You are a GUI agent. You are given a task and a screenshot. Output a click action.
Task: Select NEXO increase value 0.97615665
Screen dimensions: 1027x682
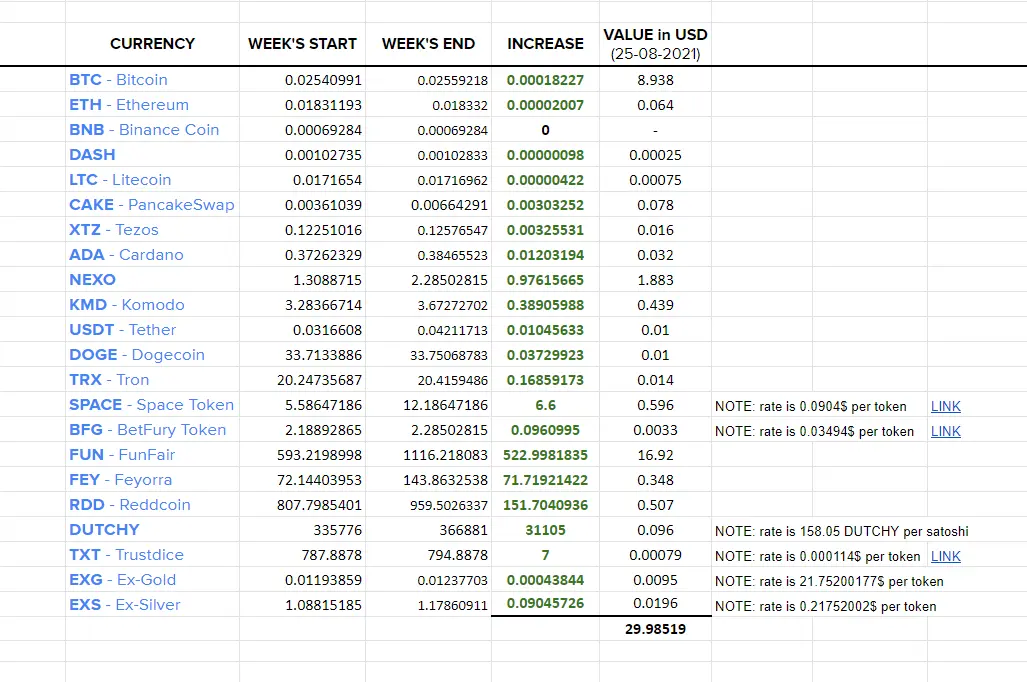point(545,280)
